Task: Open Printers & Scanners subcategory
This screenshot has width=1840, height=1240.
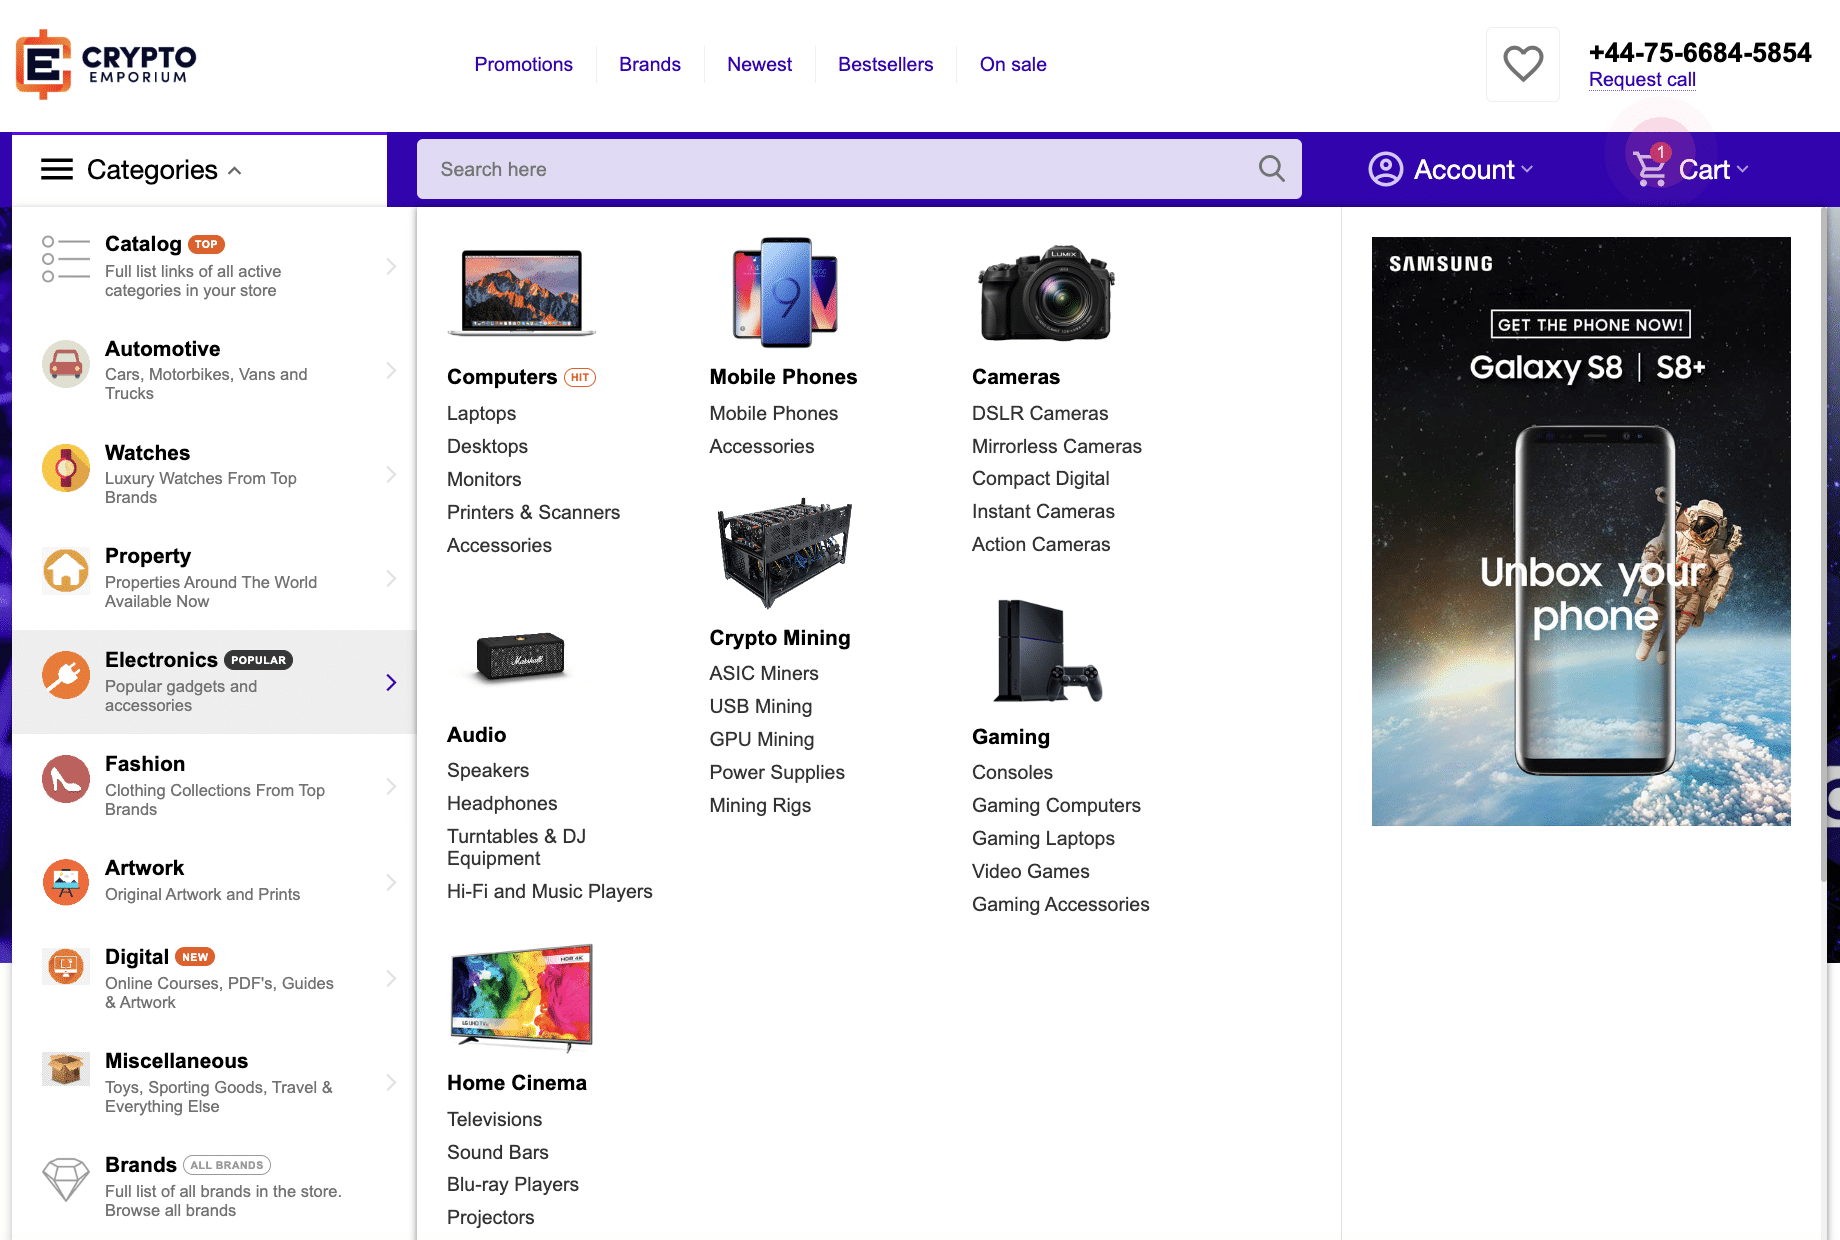Action: pyautogui.click(x=533, y=512)
